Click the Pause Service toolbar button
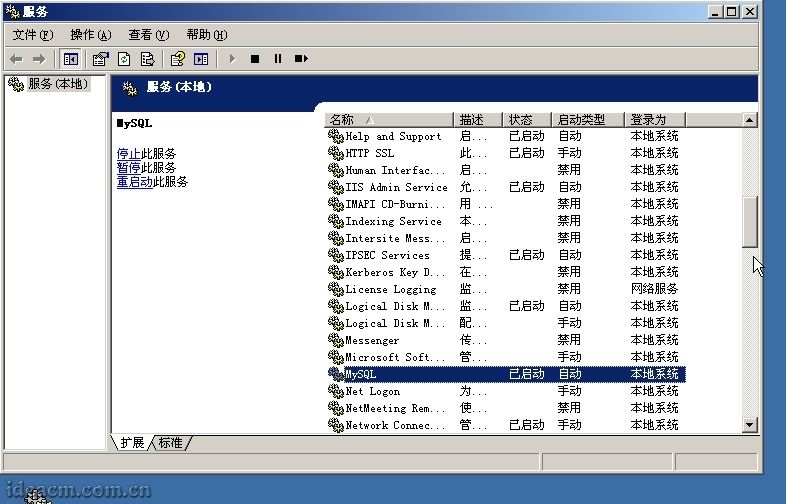Image resolution: width=786 pixels, height=504 pixels. point(278,59)
